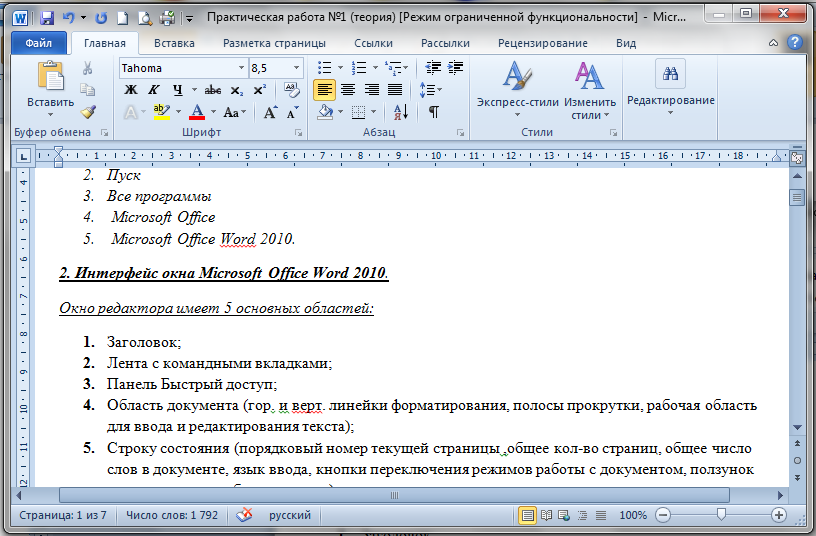This screenshot has width=816, height=536.
Task: Toggle bold Ж formatting
Action: (x=131, y=90)
